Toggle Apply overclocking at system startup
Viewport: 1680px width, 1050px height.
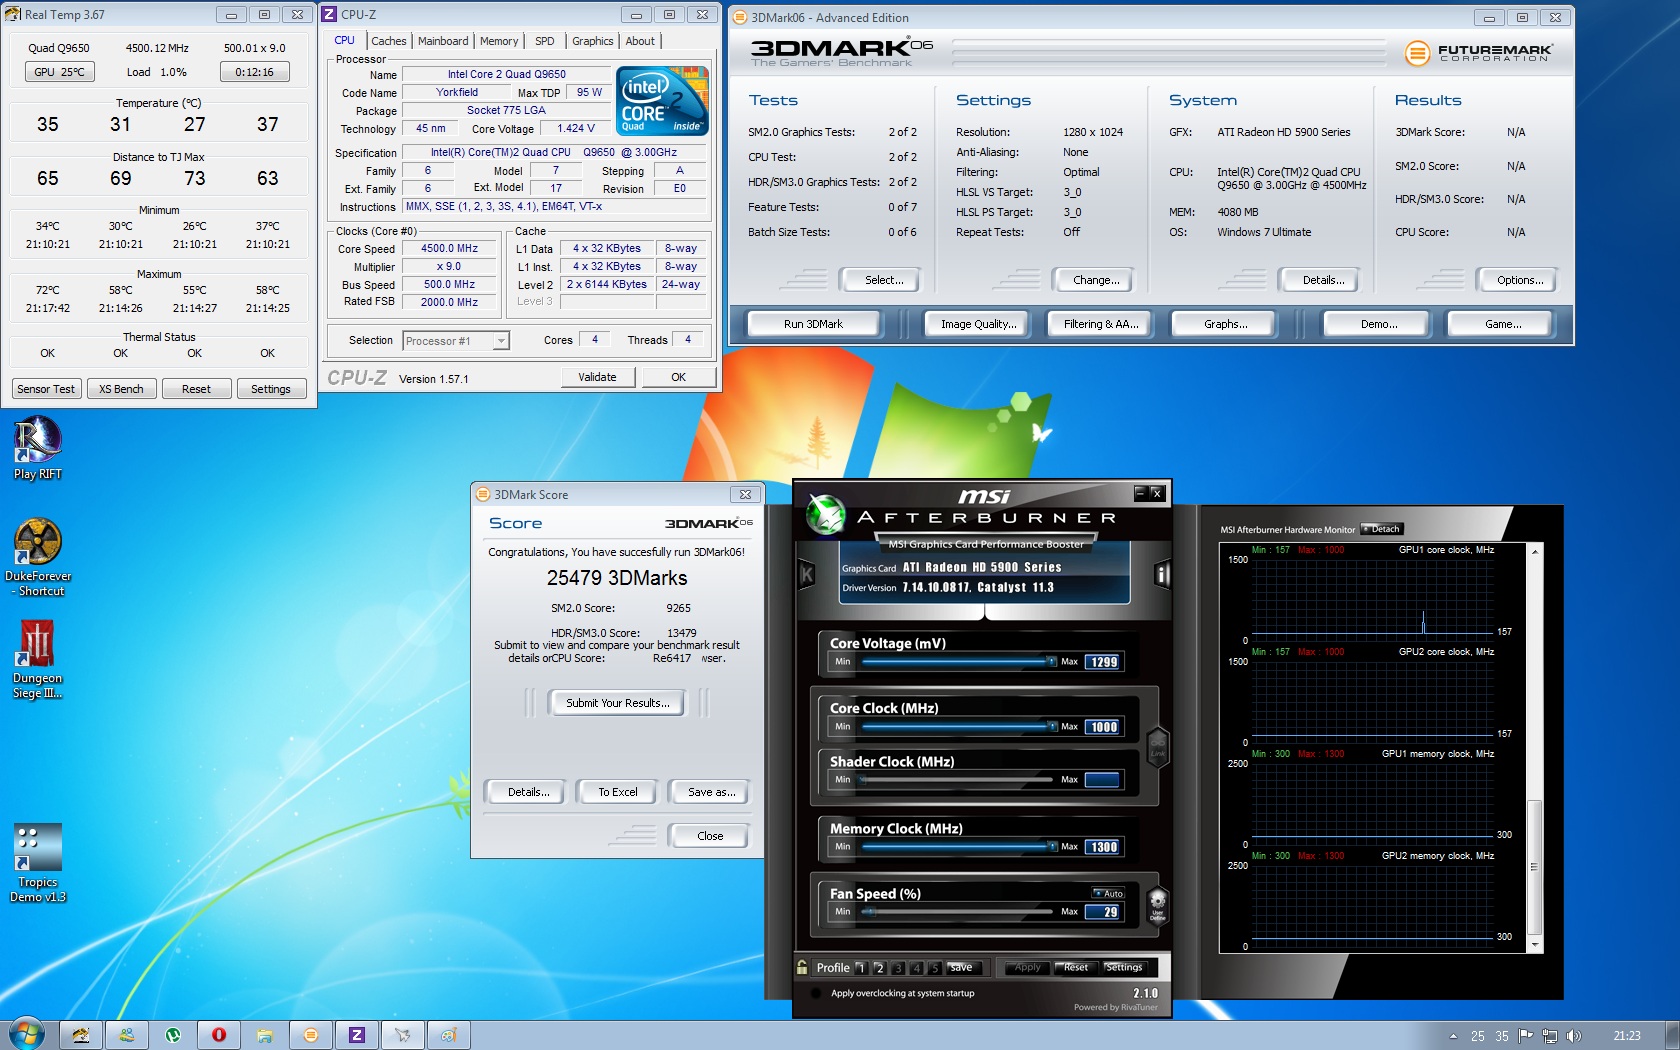[x=816, y=993]
